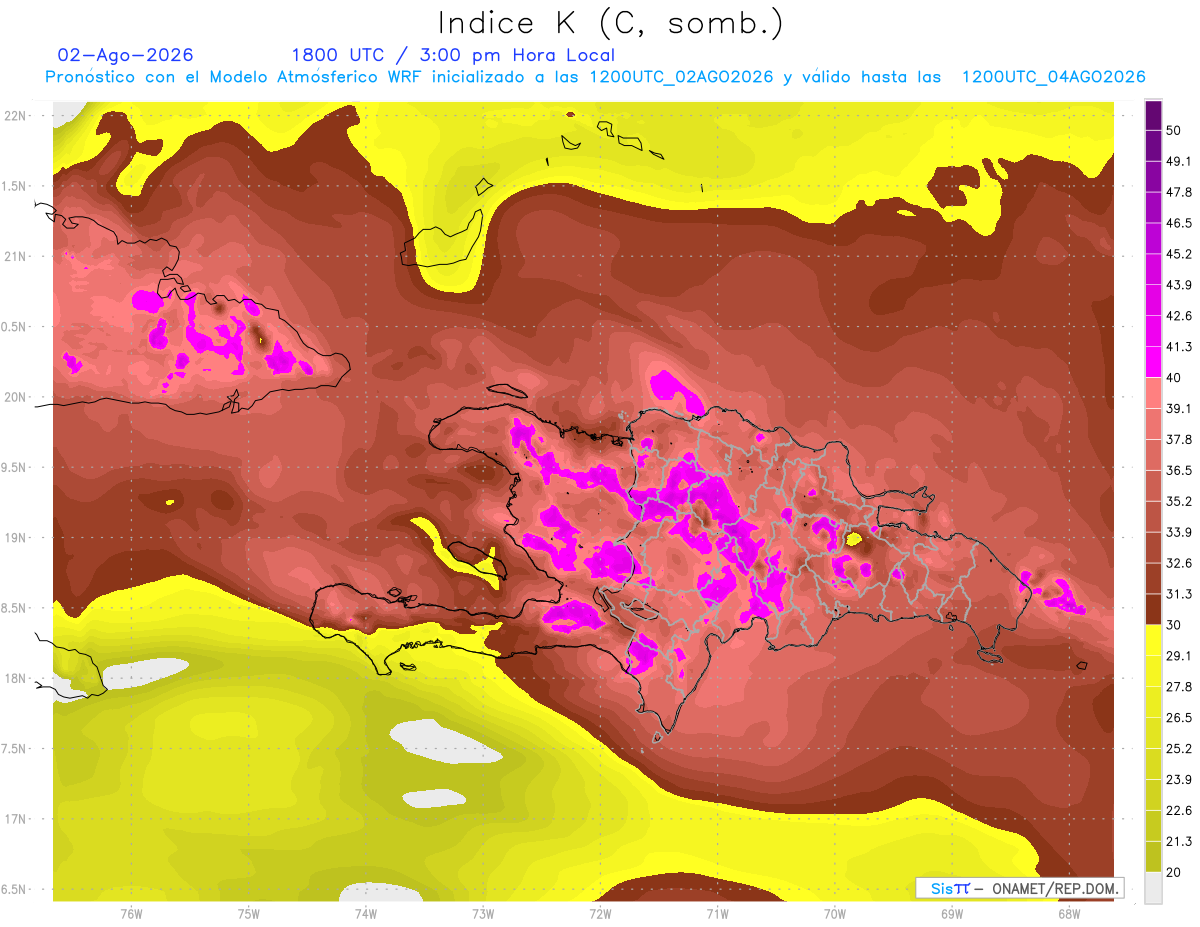Click the legend value "36.5"
This screenshot has height=927, width=1200.
(1180, 470)
